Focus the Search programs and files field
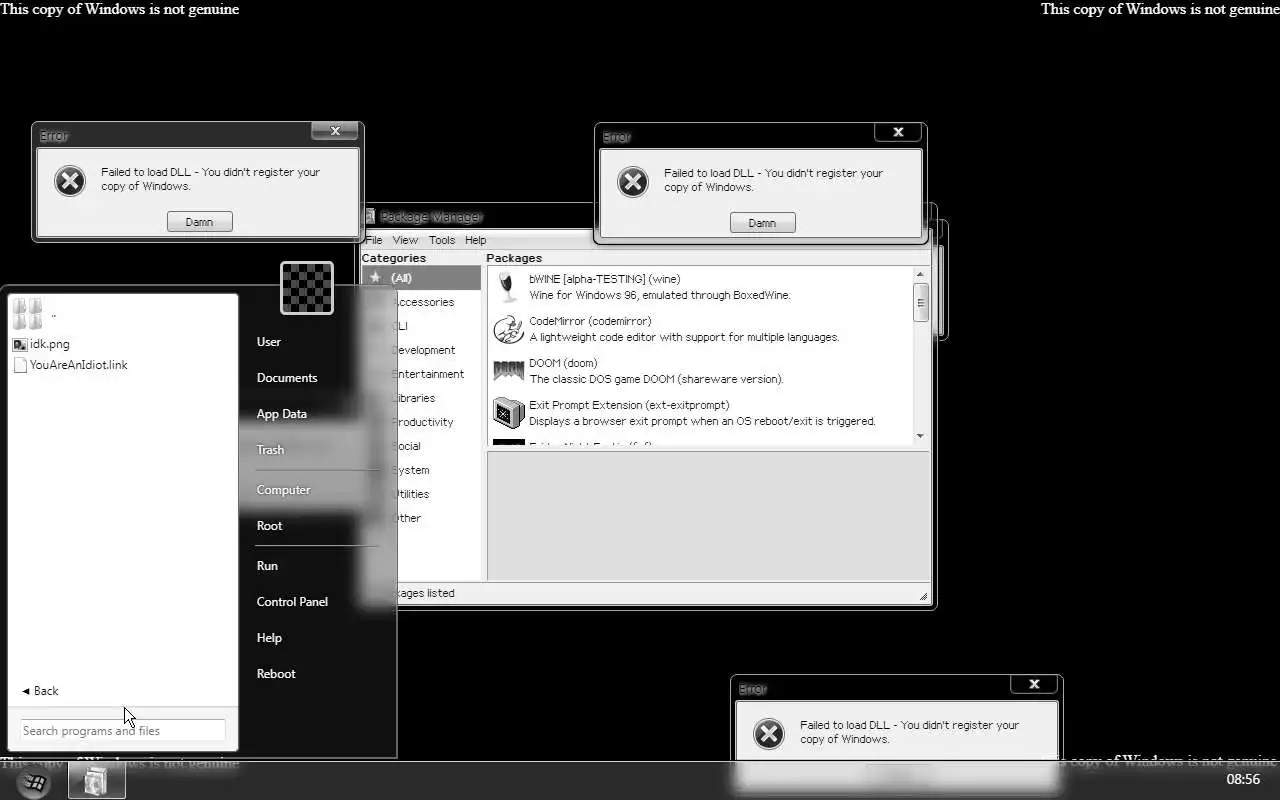This screenshot has width=1280, height=800. [x=122, y=731]
